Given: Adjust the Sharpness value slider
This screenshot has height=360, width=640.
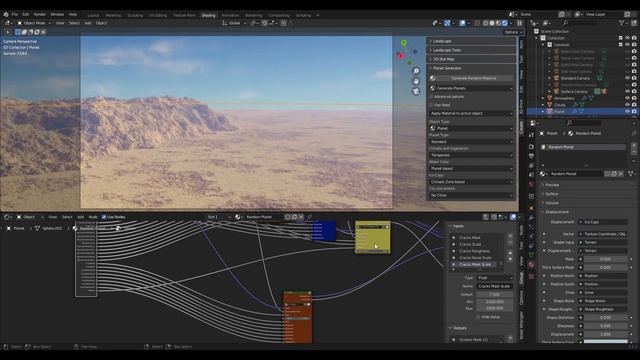Looking at the screenshot, I should pyautogui.click(x=606, y=326).
